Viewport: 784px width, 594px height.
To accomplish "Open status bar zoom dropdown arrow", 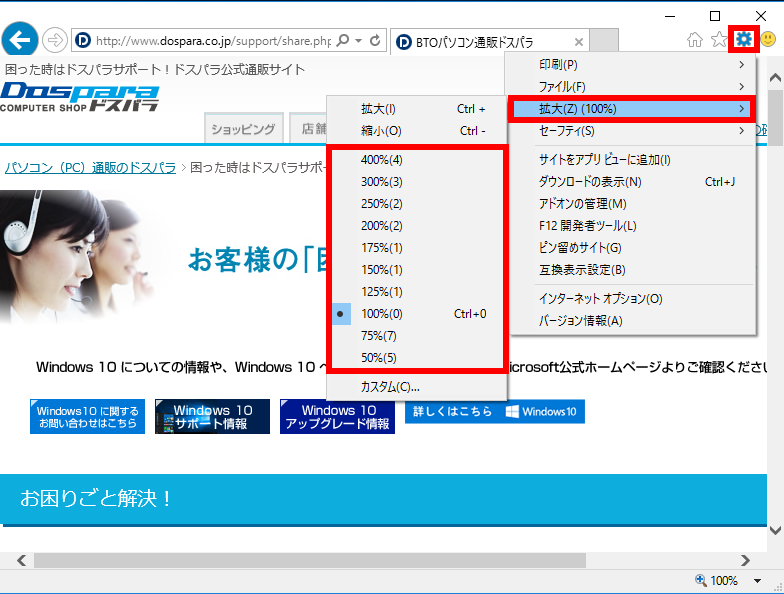I will [x=758, y=580].
